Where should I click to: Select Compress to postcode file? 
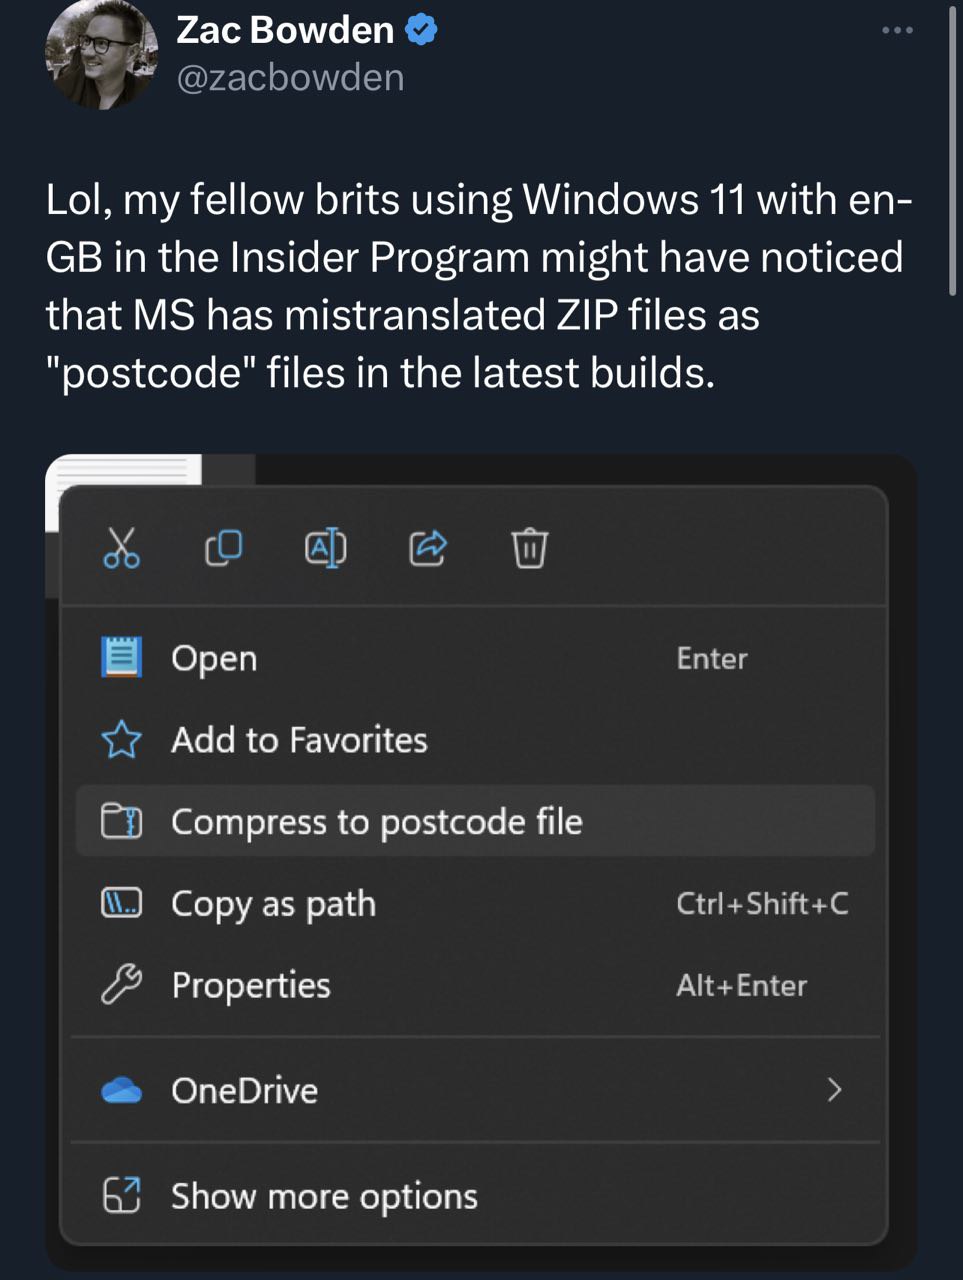[x=476, y=822]
